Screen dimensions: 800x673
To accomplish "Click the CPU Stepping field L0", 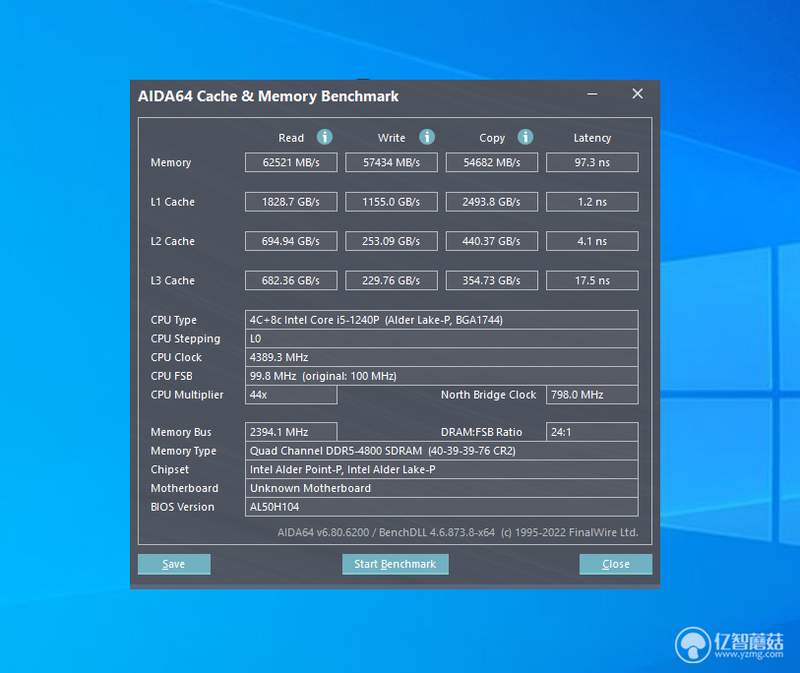I will coord(441,339).
